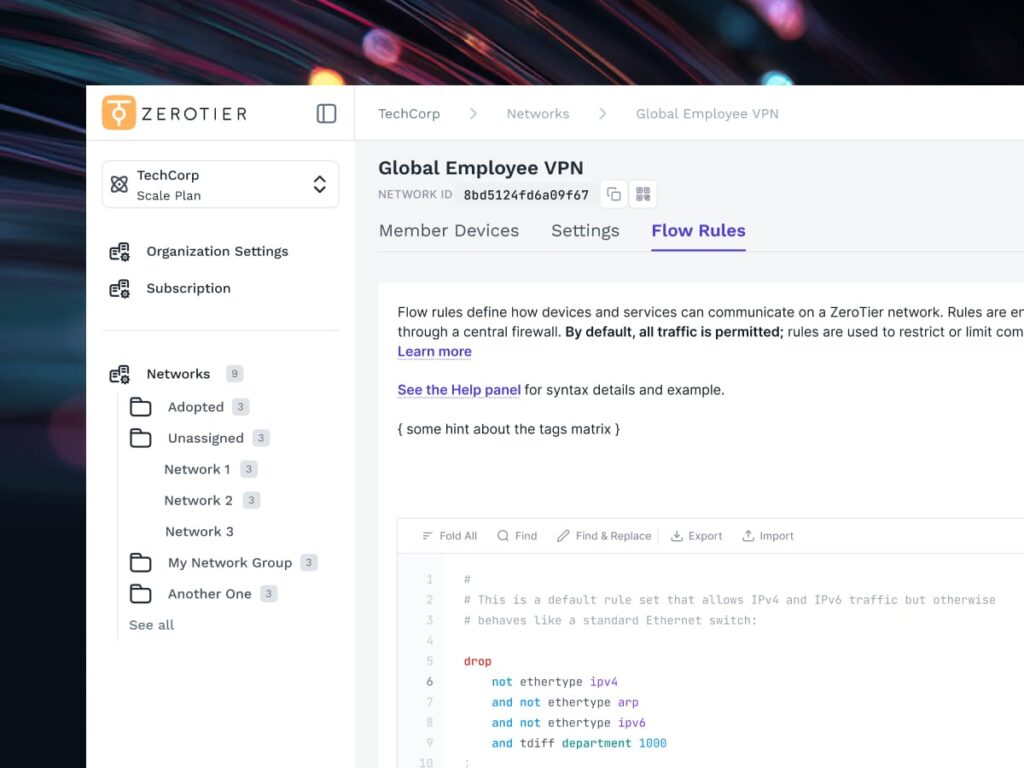
Task: Show the network QR code
Action: (643, 194)
